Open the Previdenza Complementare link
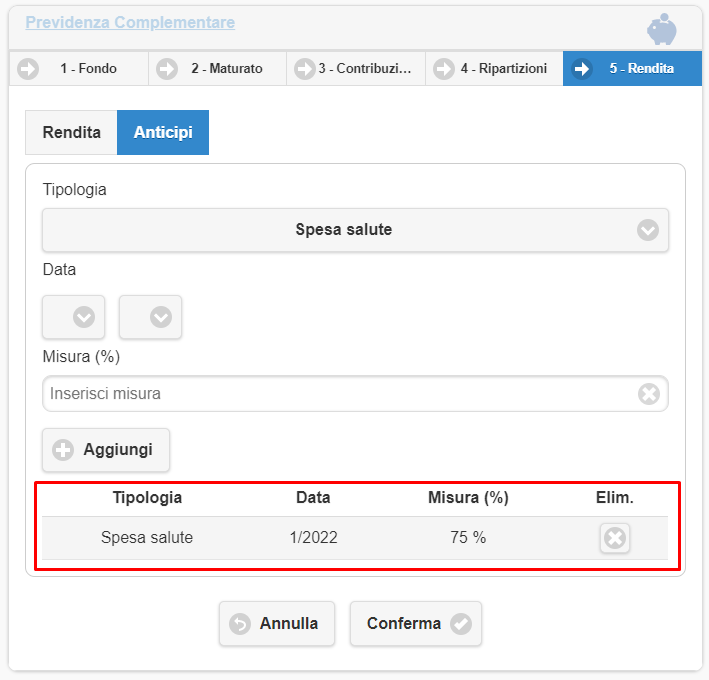 (130, 22)
